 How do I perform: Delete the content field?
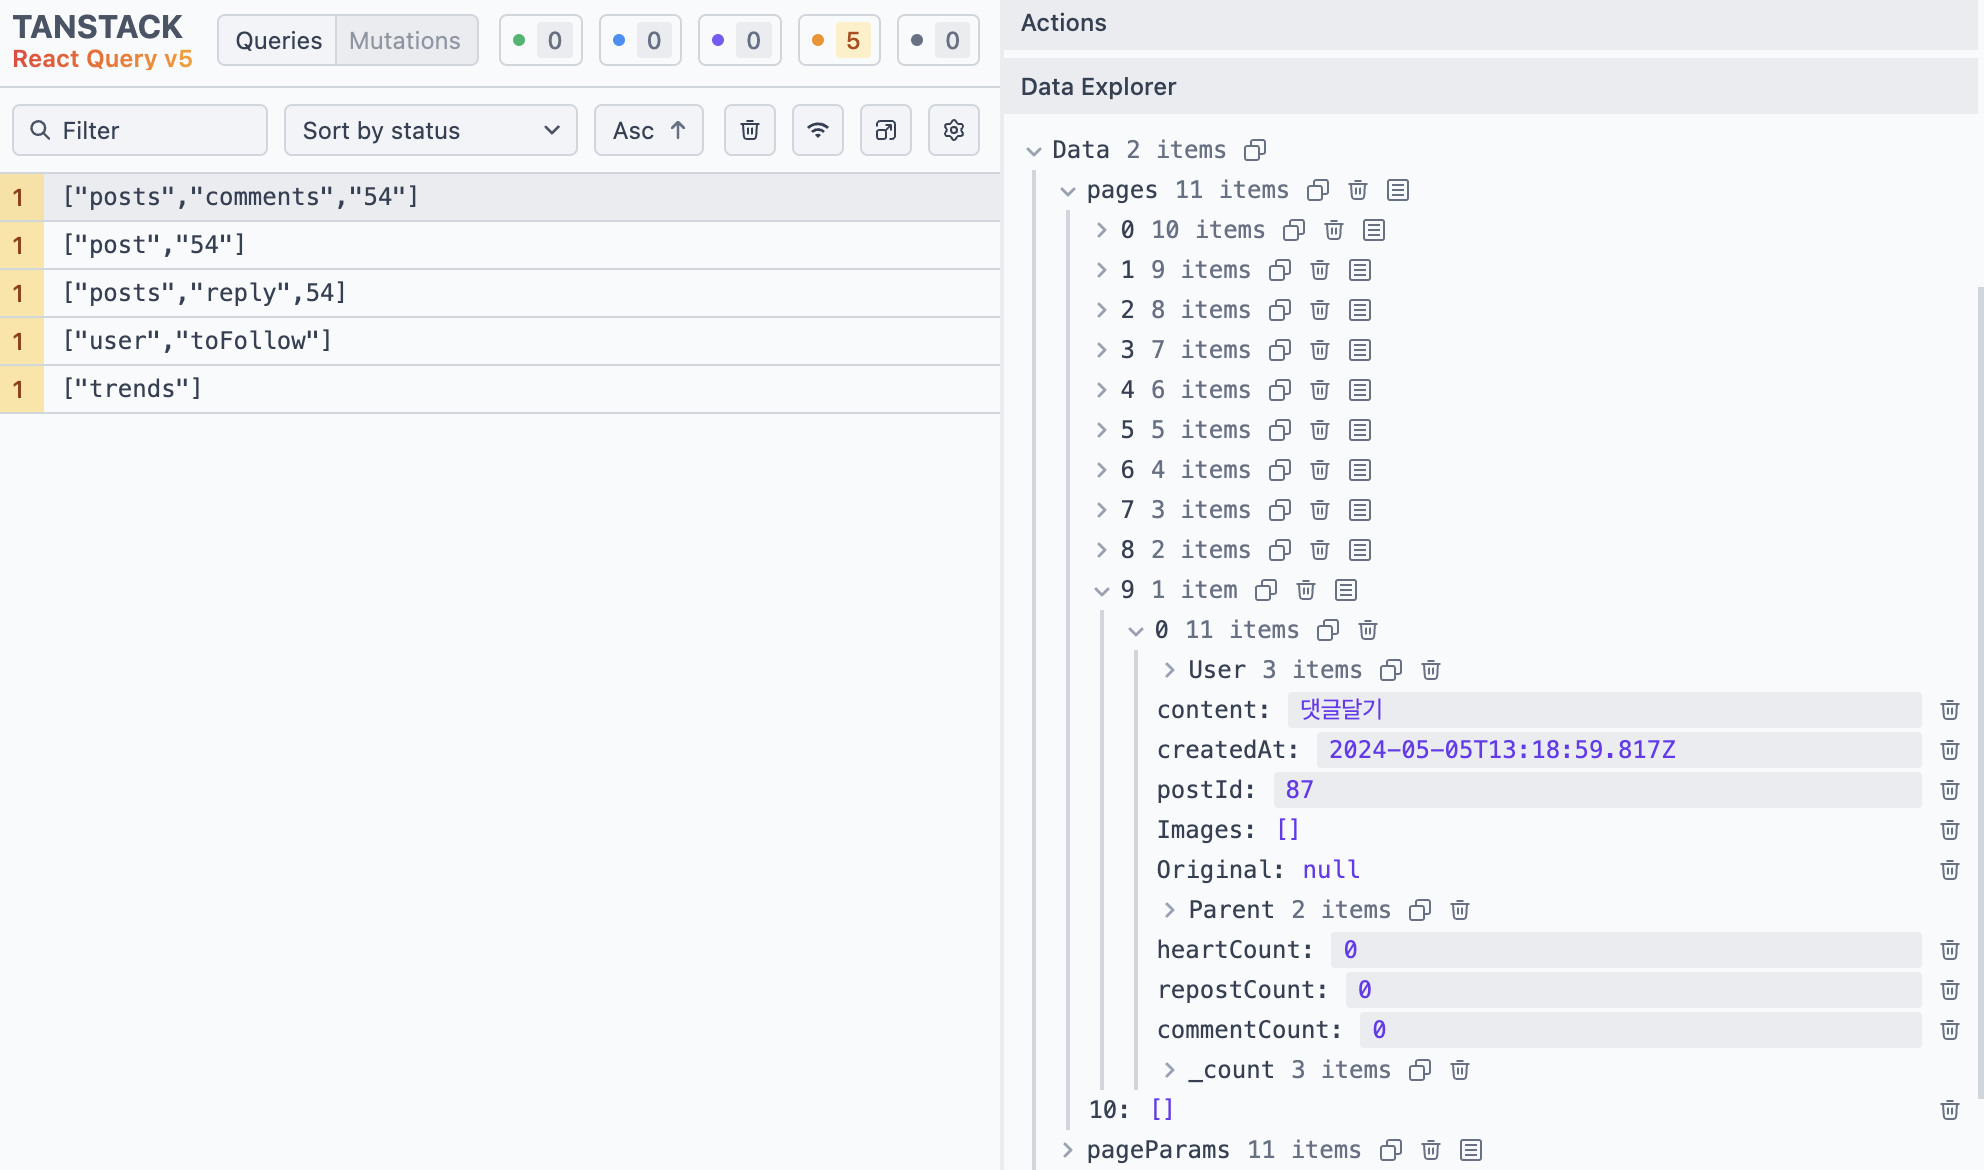point(1950,710)
